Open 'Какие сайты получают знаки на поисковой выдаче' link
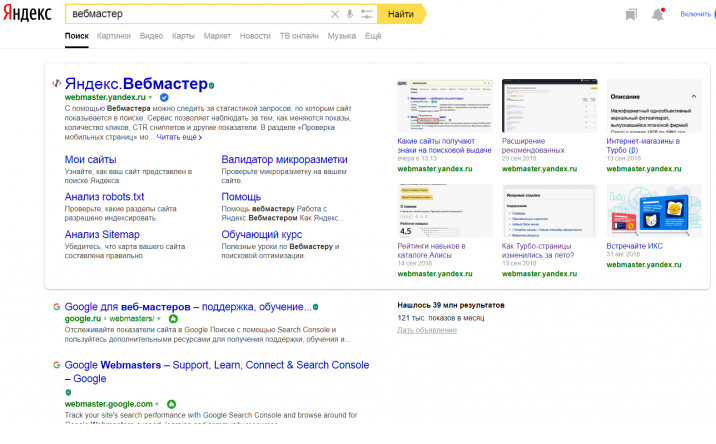This screenshot has width=716, height=444. tap(444, 146)
